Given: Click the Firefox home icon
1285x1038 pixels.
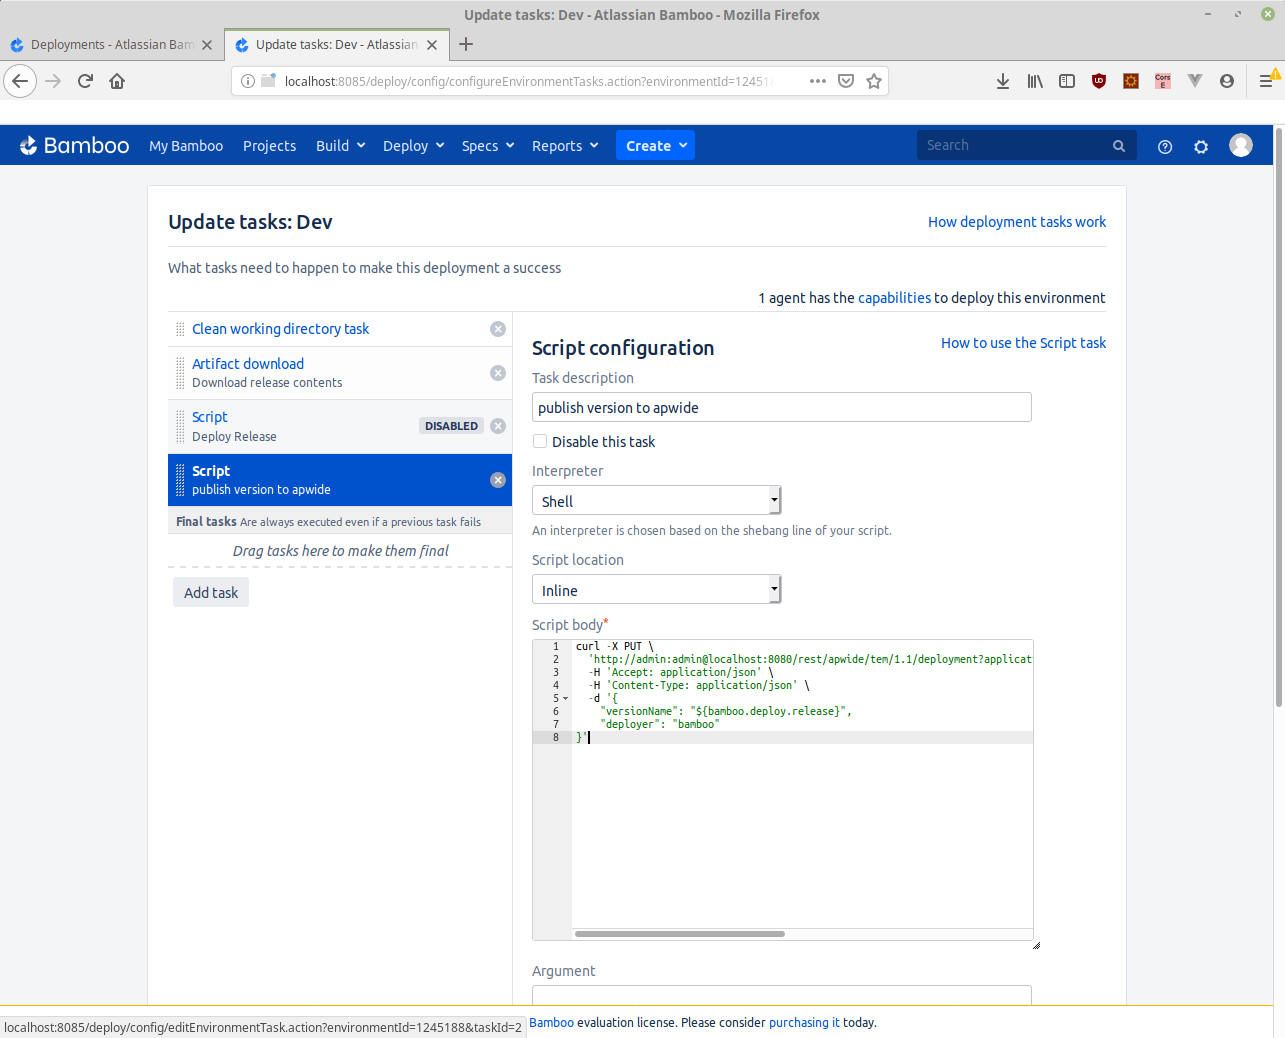Looking at the screenshot, I should coord(117,81).
